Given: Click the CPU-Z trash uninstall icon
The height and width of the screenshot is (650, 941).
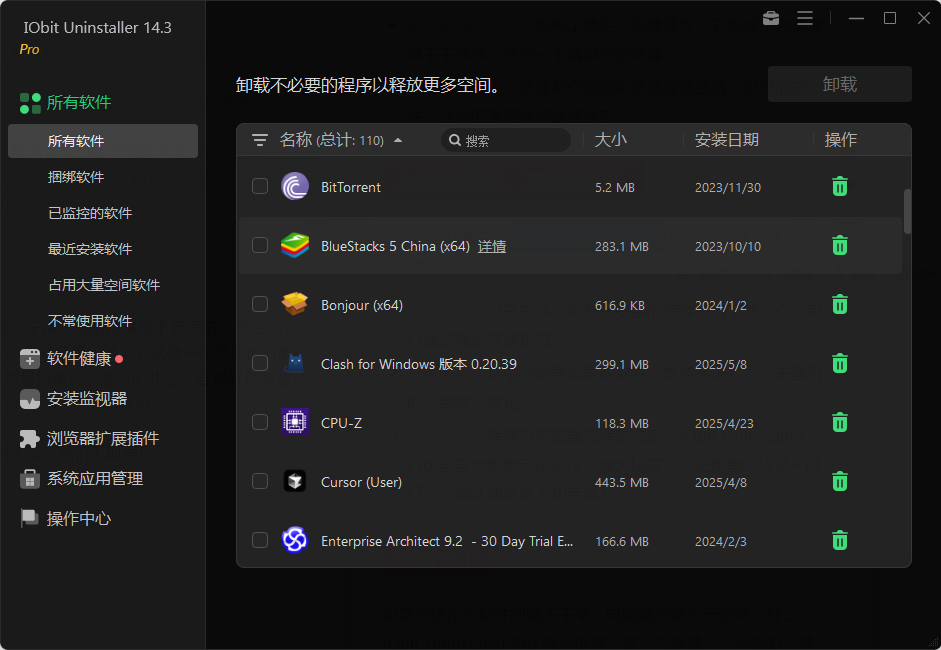Looking at the screenshot, I should tap(840, 423).
